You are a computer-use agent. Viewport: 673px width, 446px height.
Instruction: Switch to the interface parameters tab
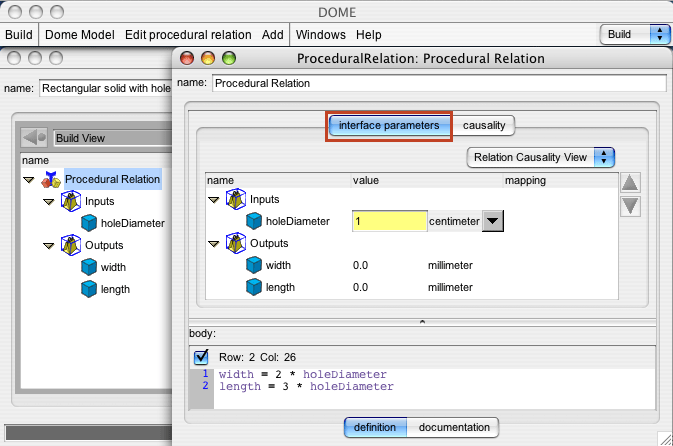click(x=389, y=125)
